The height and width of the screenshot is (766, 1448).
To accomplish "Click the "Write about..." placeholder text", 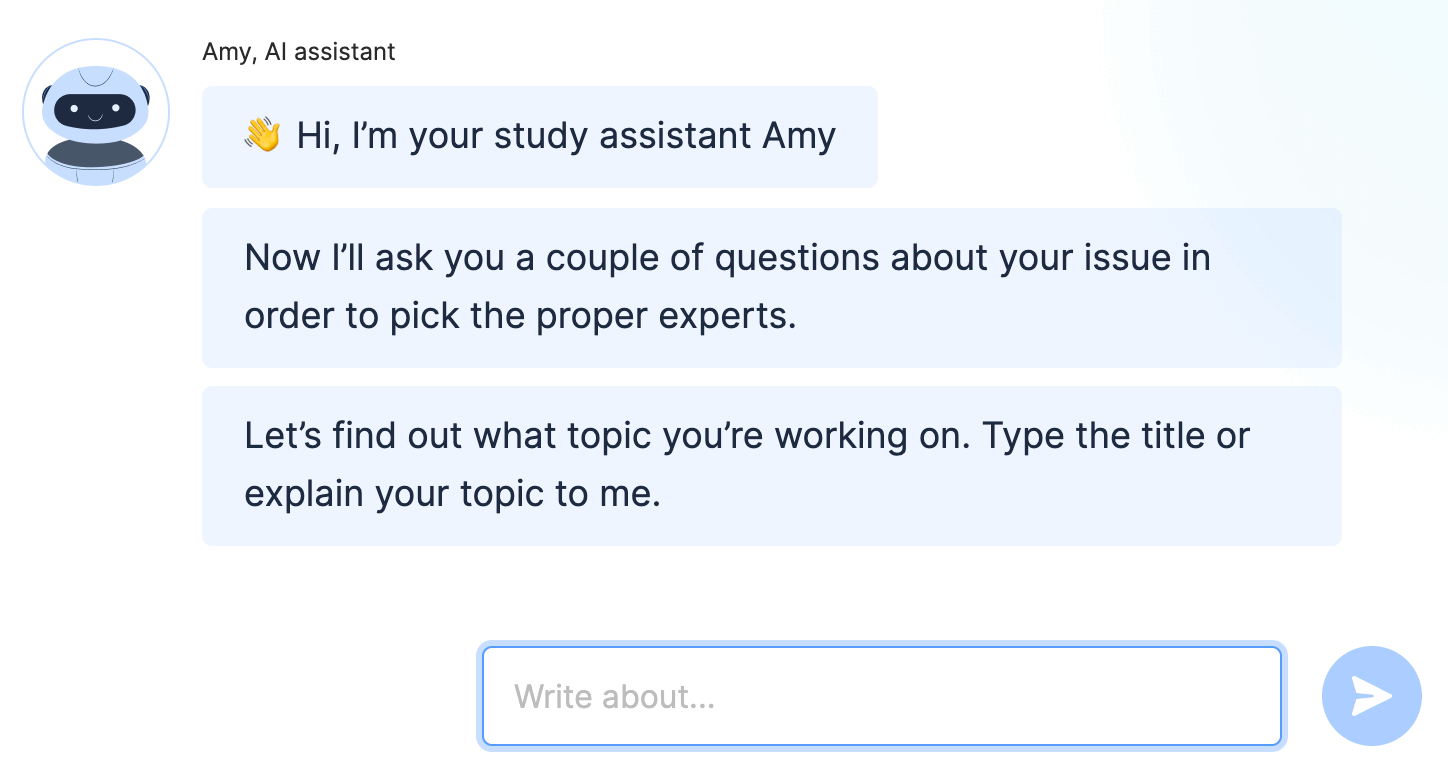I will [x=614, y=697].
